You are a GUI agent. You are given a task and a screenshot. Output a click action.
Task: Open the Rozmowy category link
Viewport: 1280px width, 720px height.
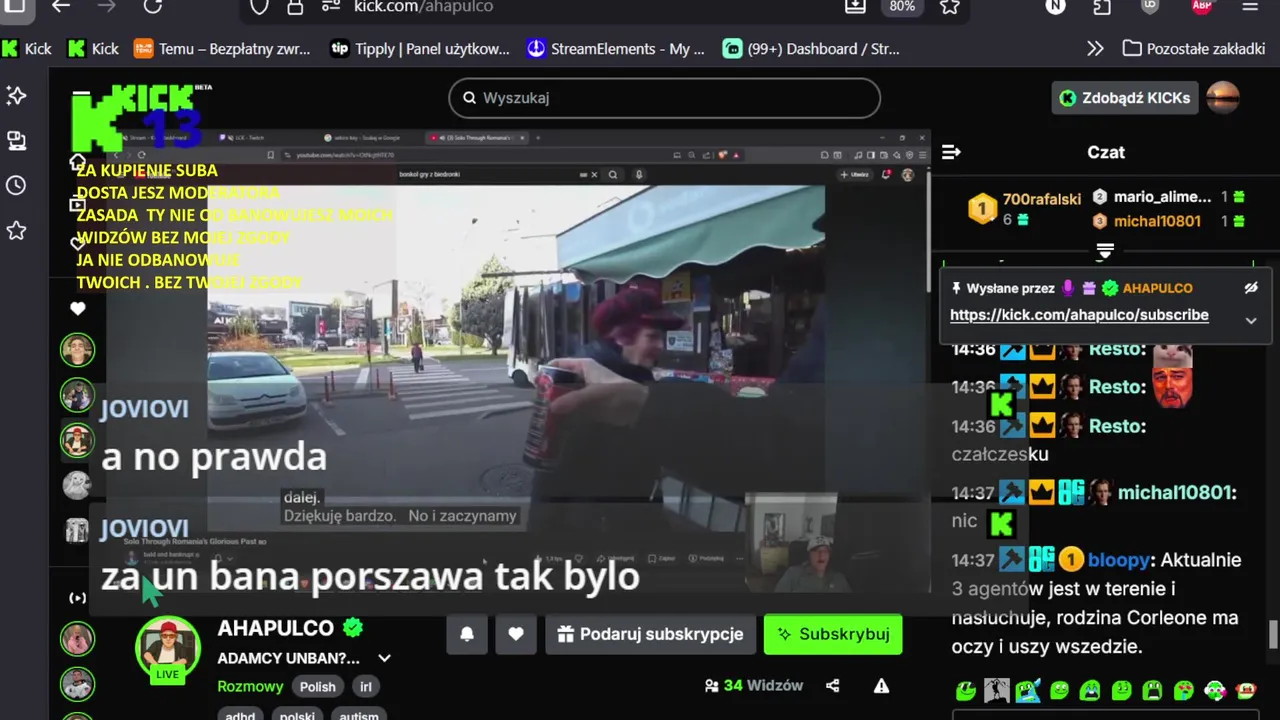pos(250,686)
